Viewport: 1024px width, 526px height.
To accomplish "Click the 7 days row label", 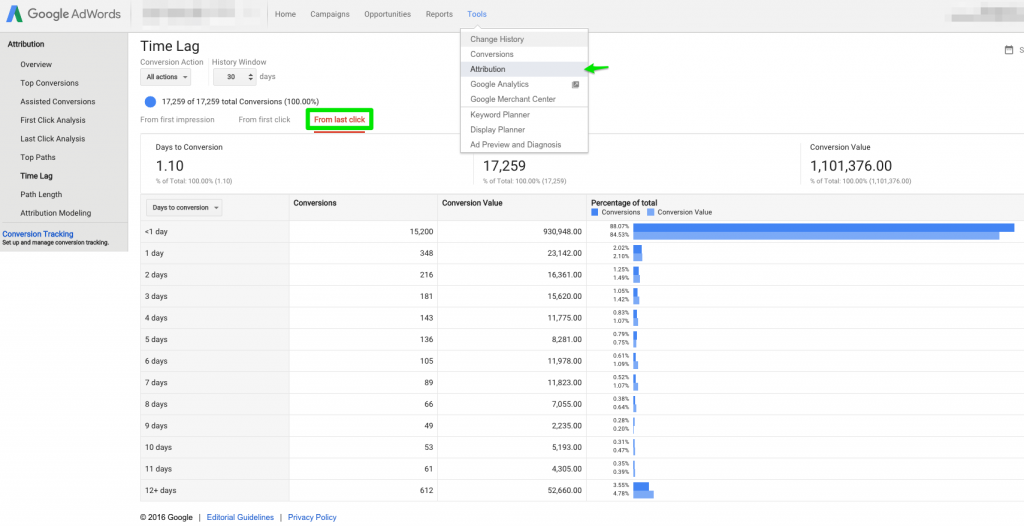I will [156, 382].
